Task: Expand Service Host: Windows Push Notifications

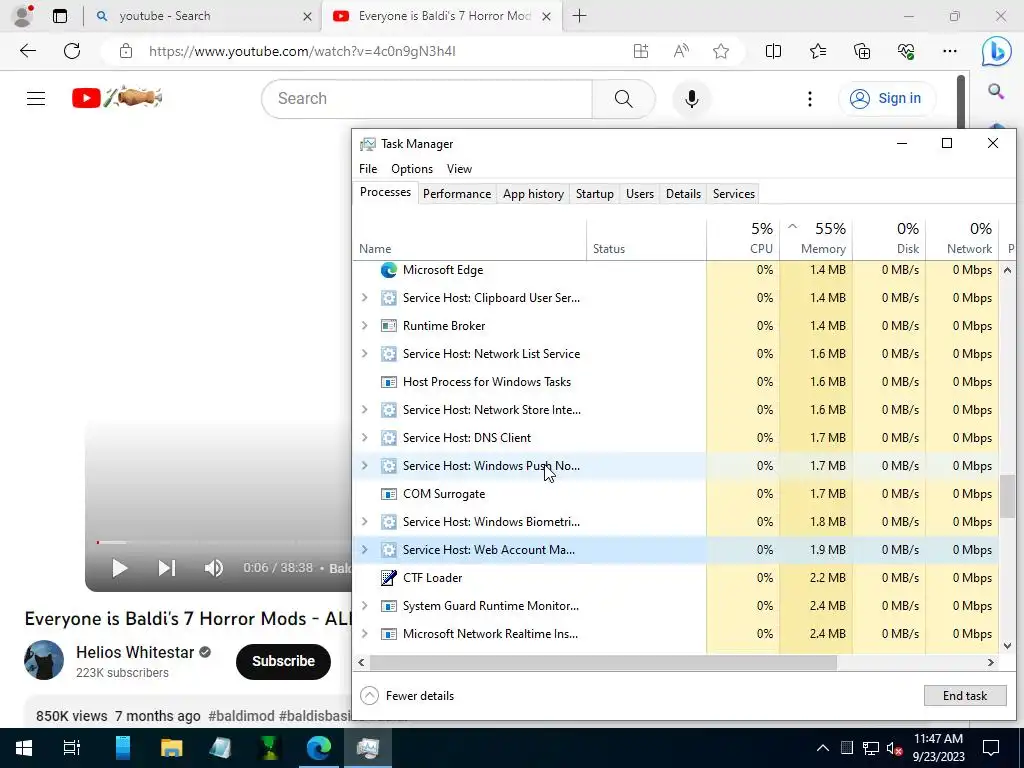Action: 364,466
